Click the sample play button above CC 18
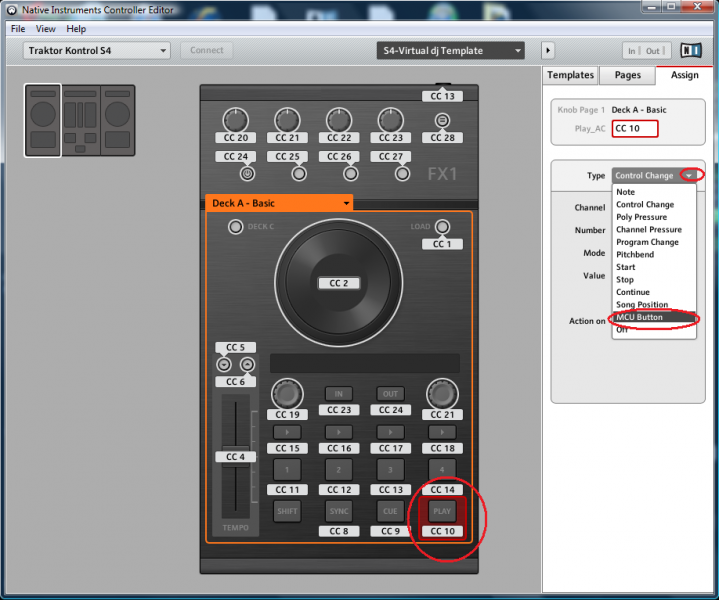The width and height of the screenshot is (719, 600). click(x=442, y=432)
